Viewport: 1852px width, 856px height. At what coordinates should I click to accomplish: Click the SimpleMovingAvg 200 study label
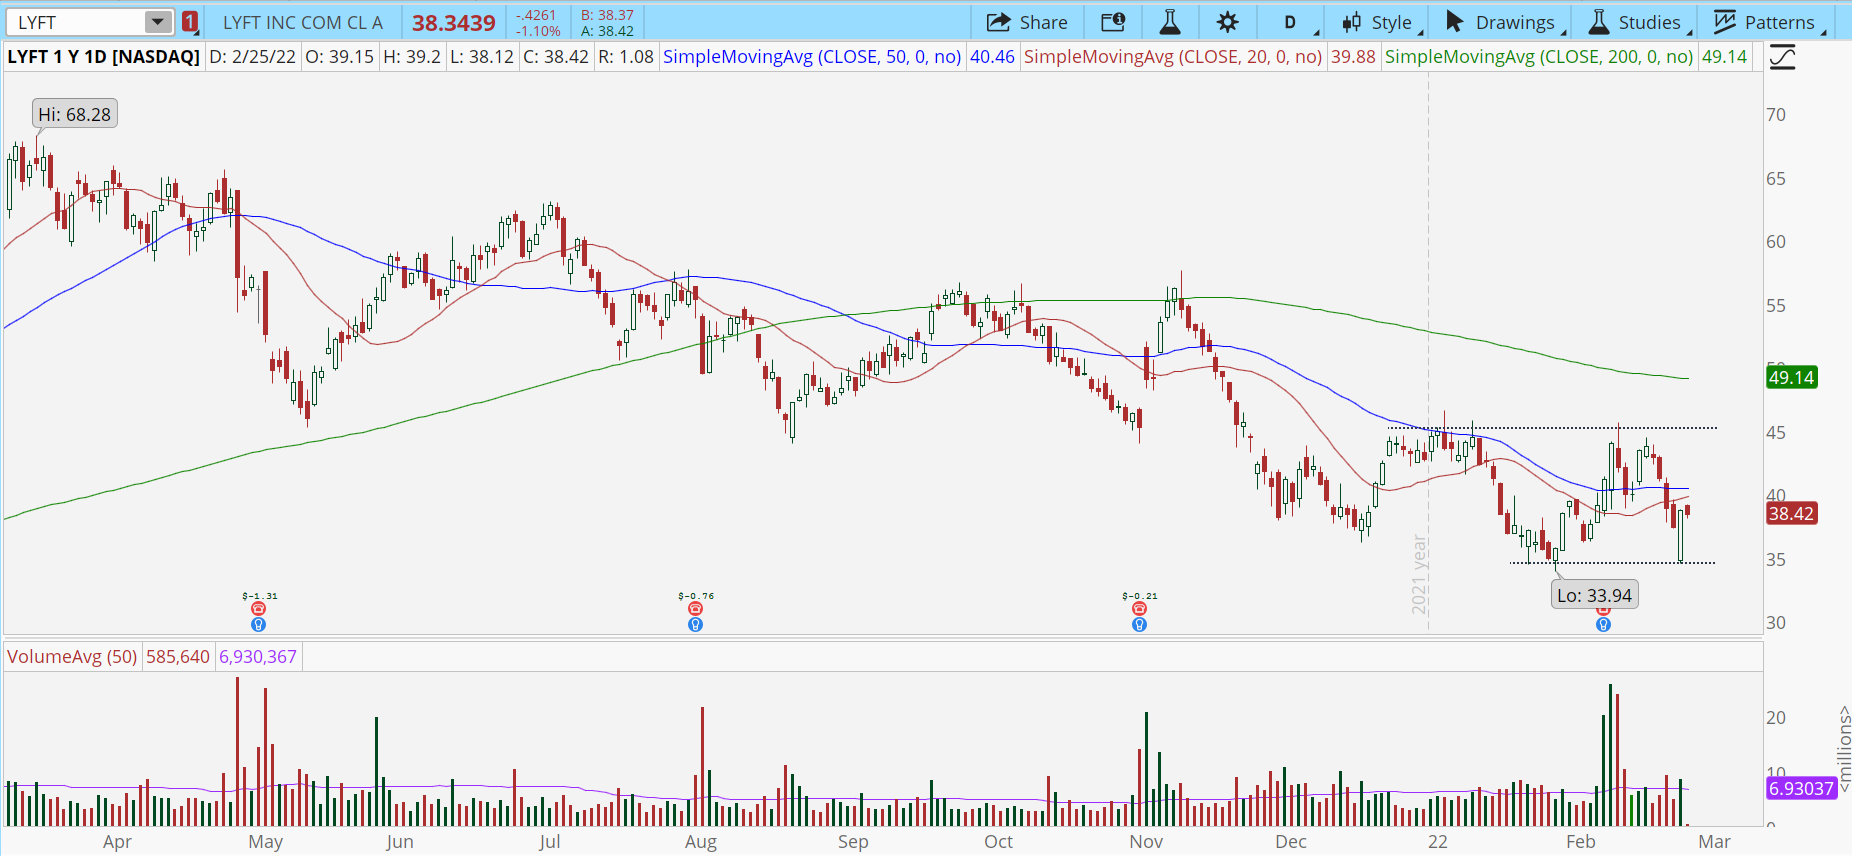(1539, 57)
